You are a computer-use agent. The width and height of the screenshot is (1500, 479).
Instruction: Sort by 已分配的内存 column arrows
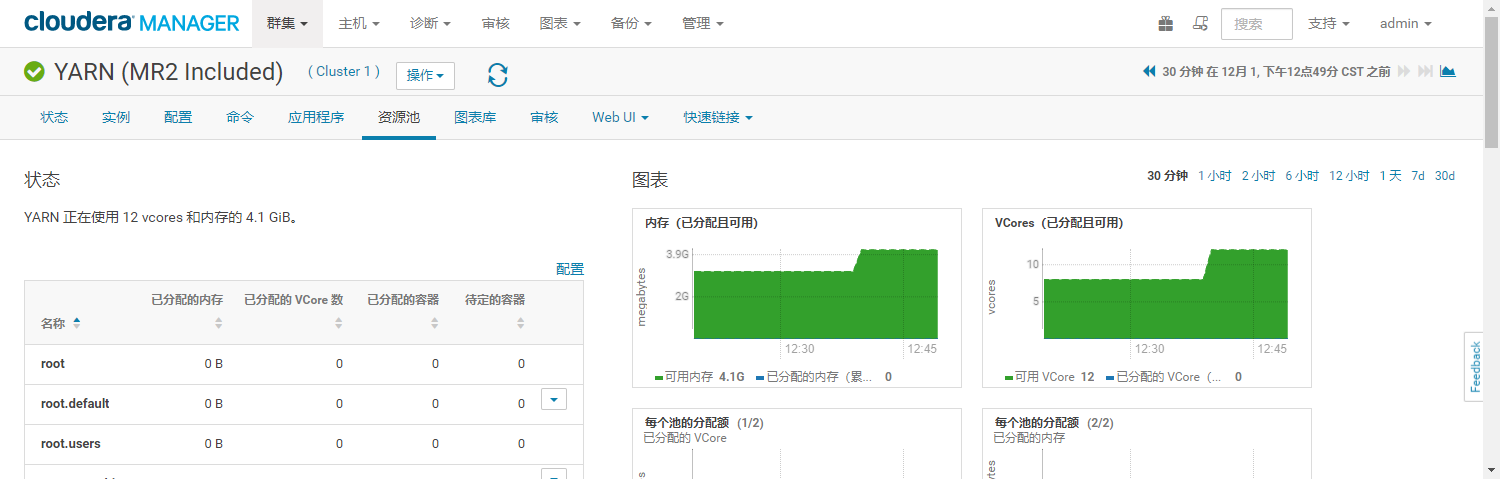pyautogui.click(x=219, y=323)
